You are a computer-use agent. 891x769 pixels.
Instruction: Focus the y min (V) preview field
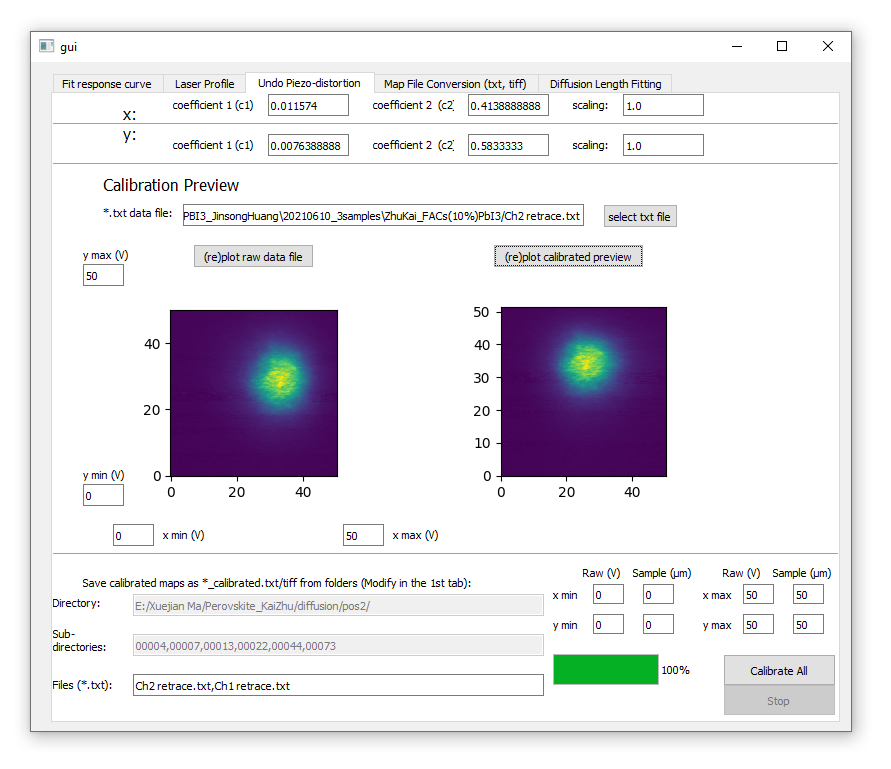pos(103,496)
